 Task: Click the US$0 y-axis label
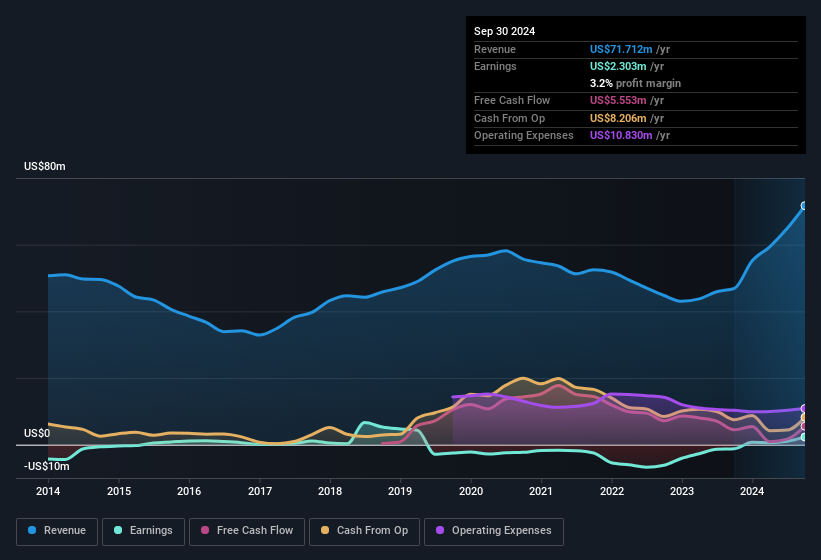[x=37, y=433]
